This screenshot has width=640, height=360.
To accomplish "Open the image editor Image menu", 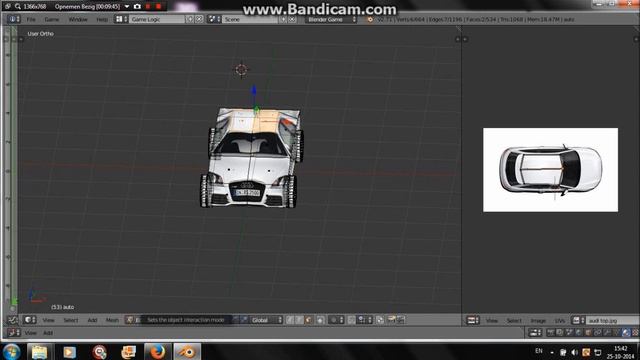I will click(x=538, y=321).
